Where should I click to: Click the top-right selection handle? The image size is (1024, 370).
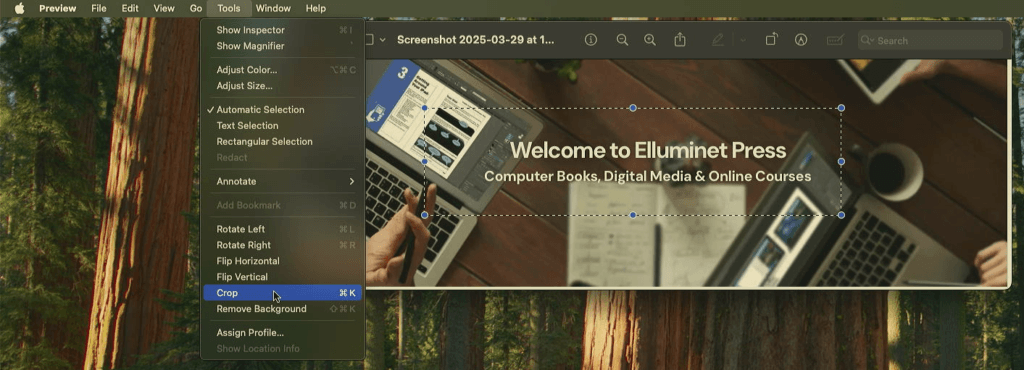pos(841,108)
